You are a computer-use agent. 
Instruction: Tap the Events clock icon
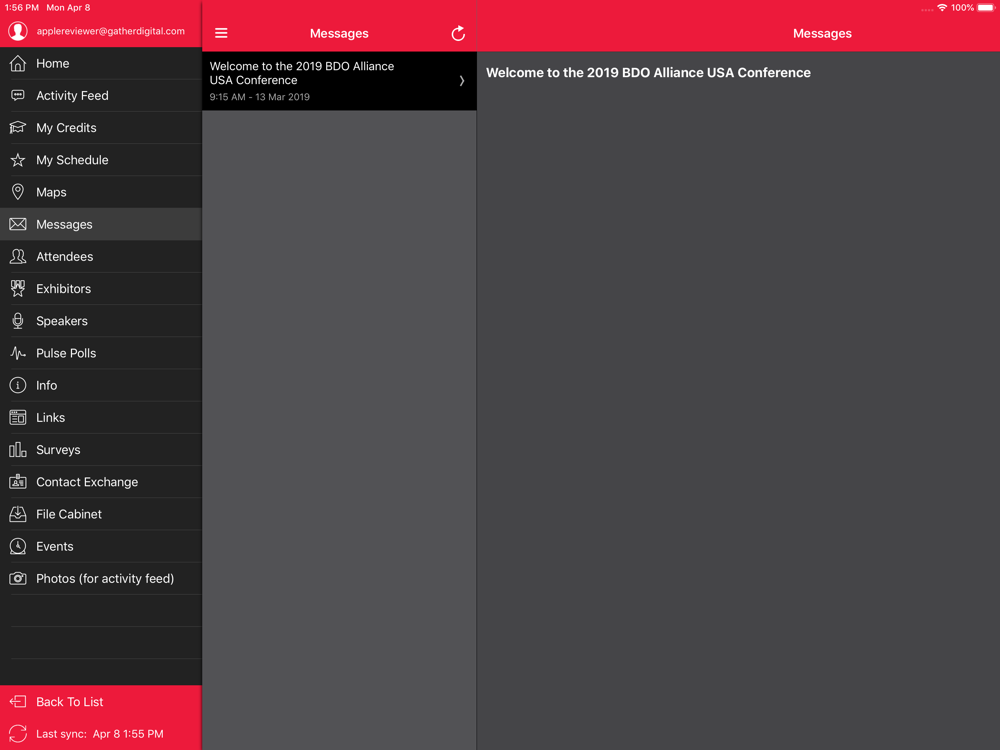pos(18,546)
